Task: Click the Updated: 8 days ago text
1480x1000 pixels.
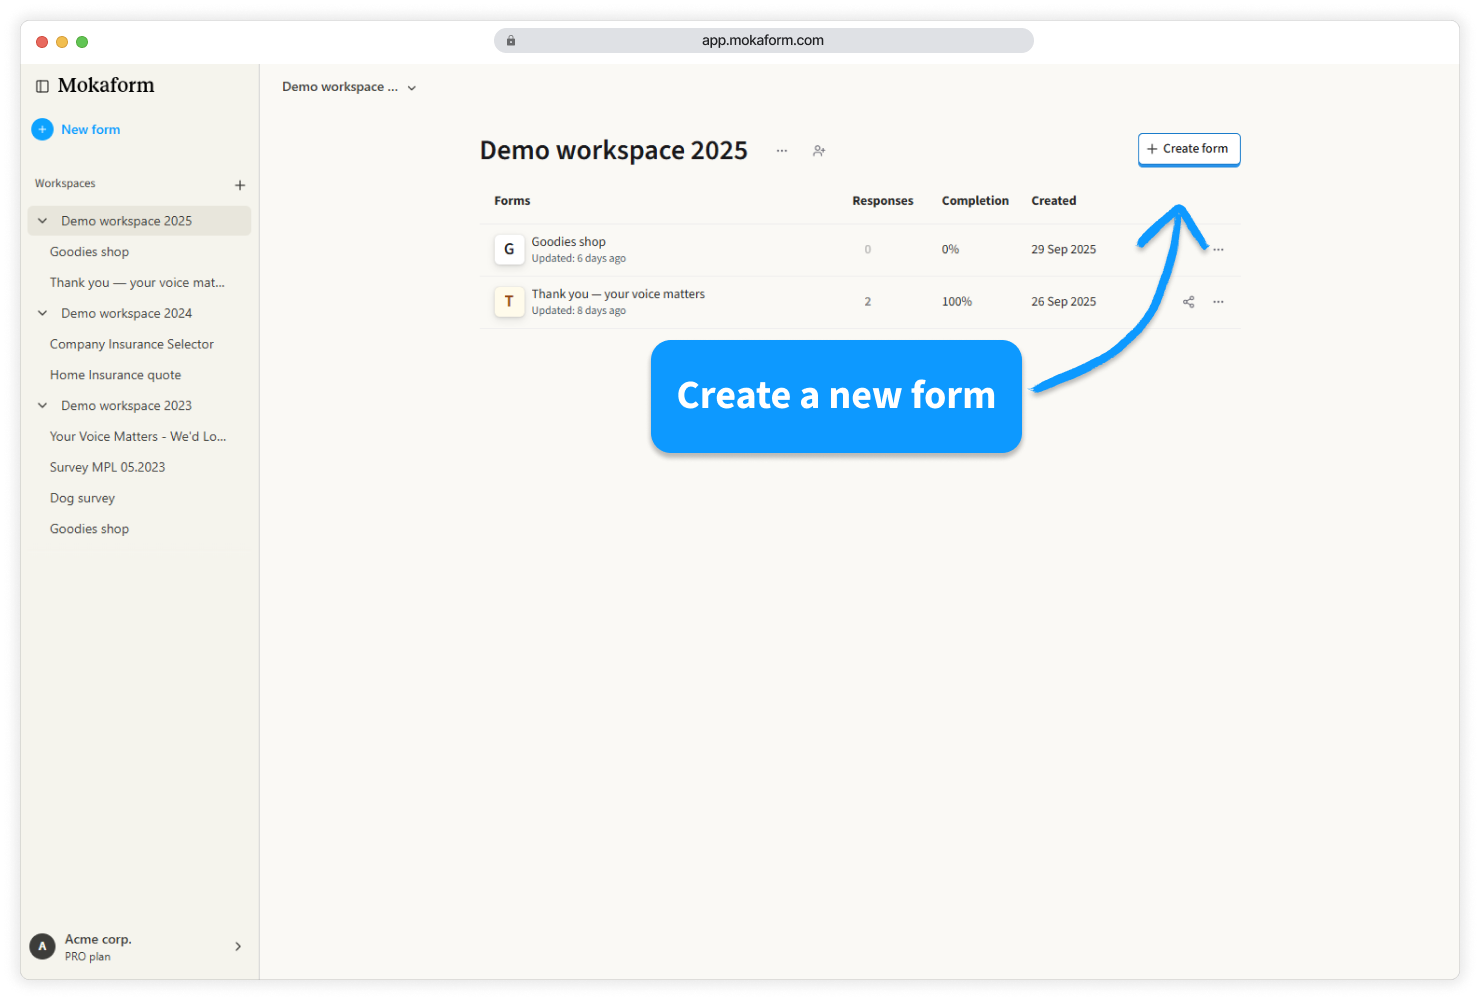Action: (578, 311)
